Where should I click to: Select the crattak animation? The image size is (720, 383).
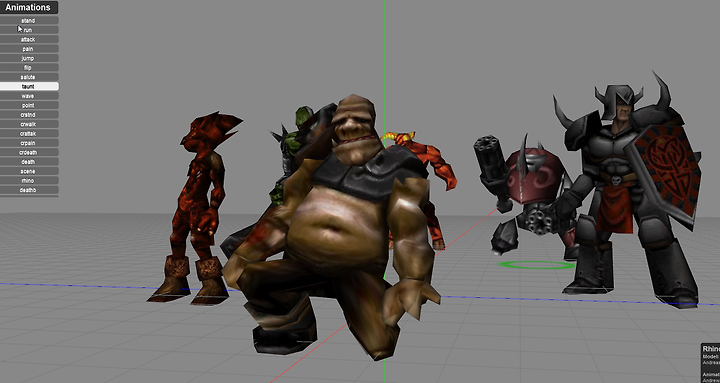[29, 134]
